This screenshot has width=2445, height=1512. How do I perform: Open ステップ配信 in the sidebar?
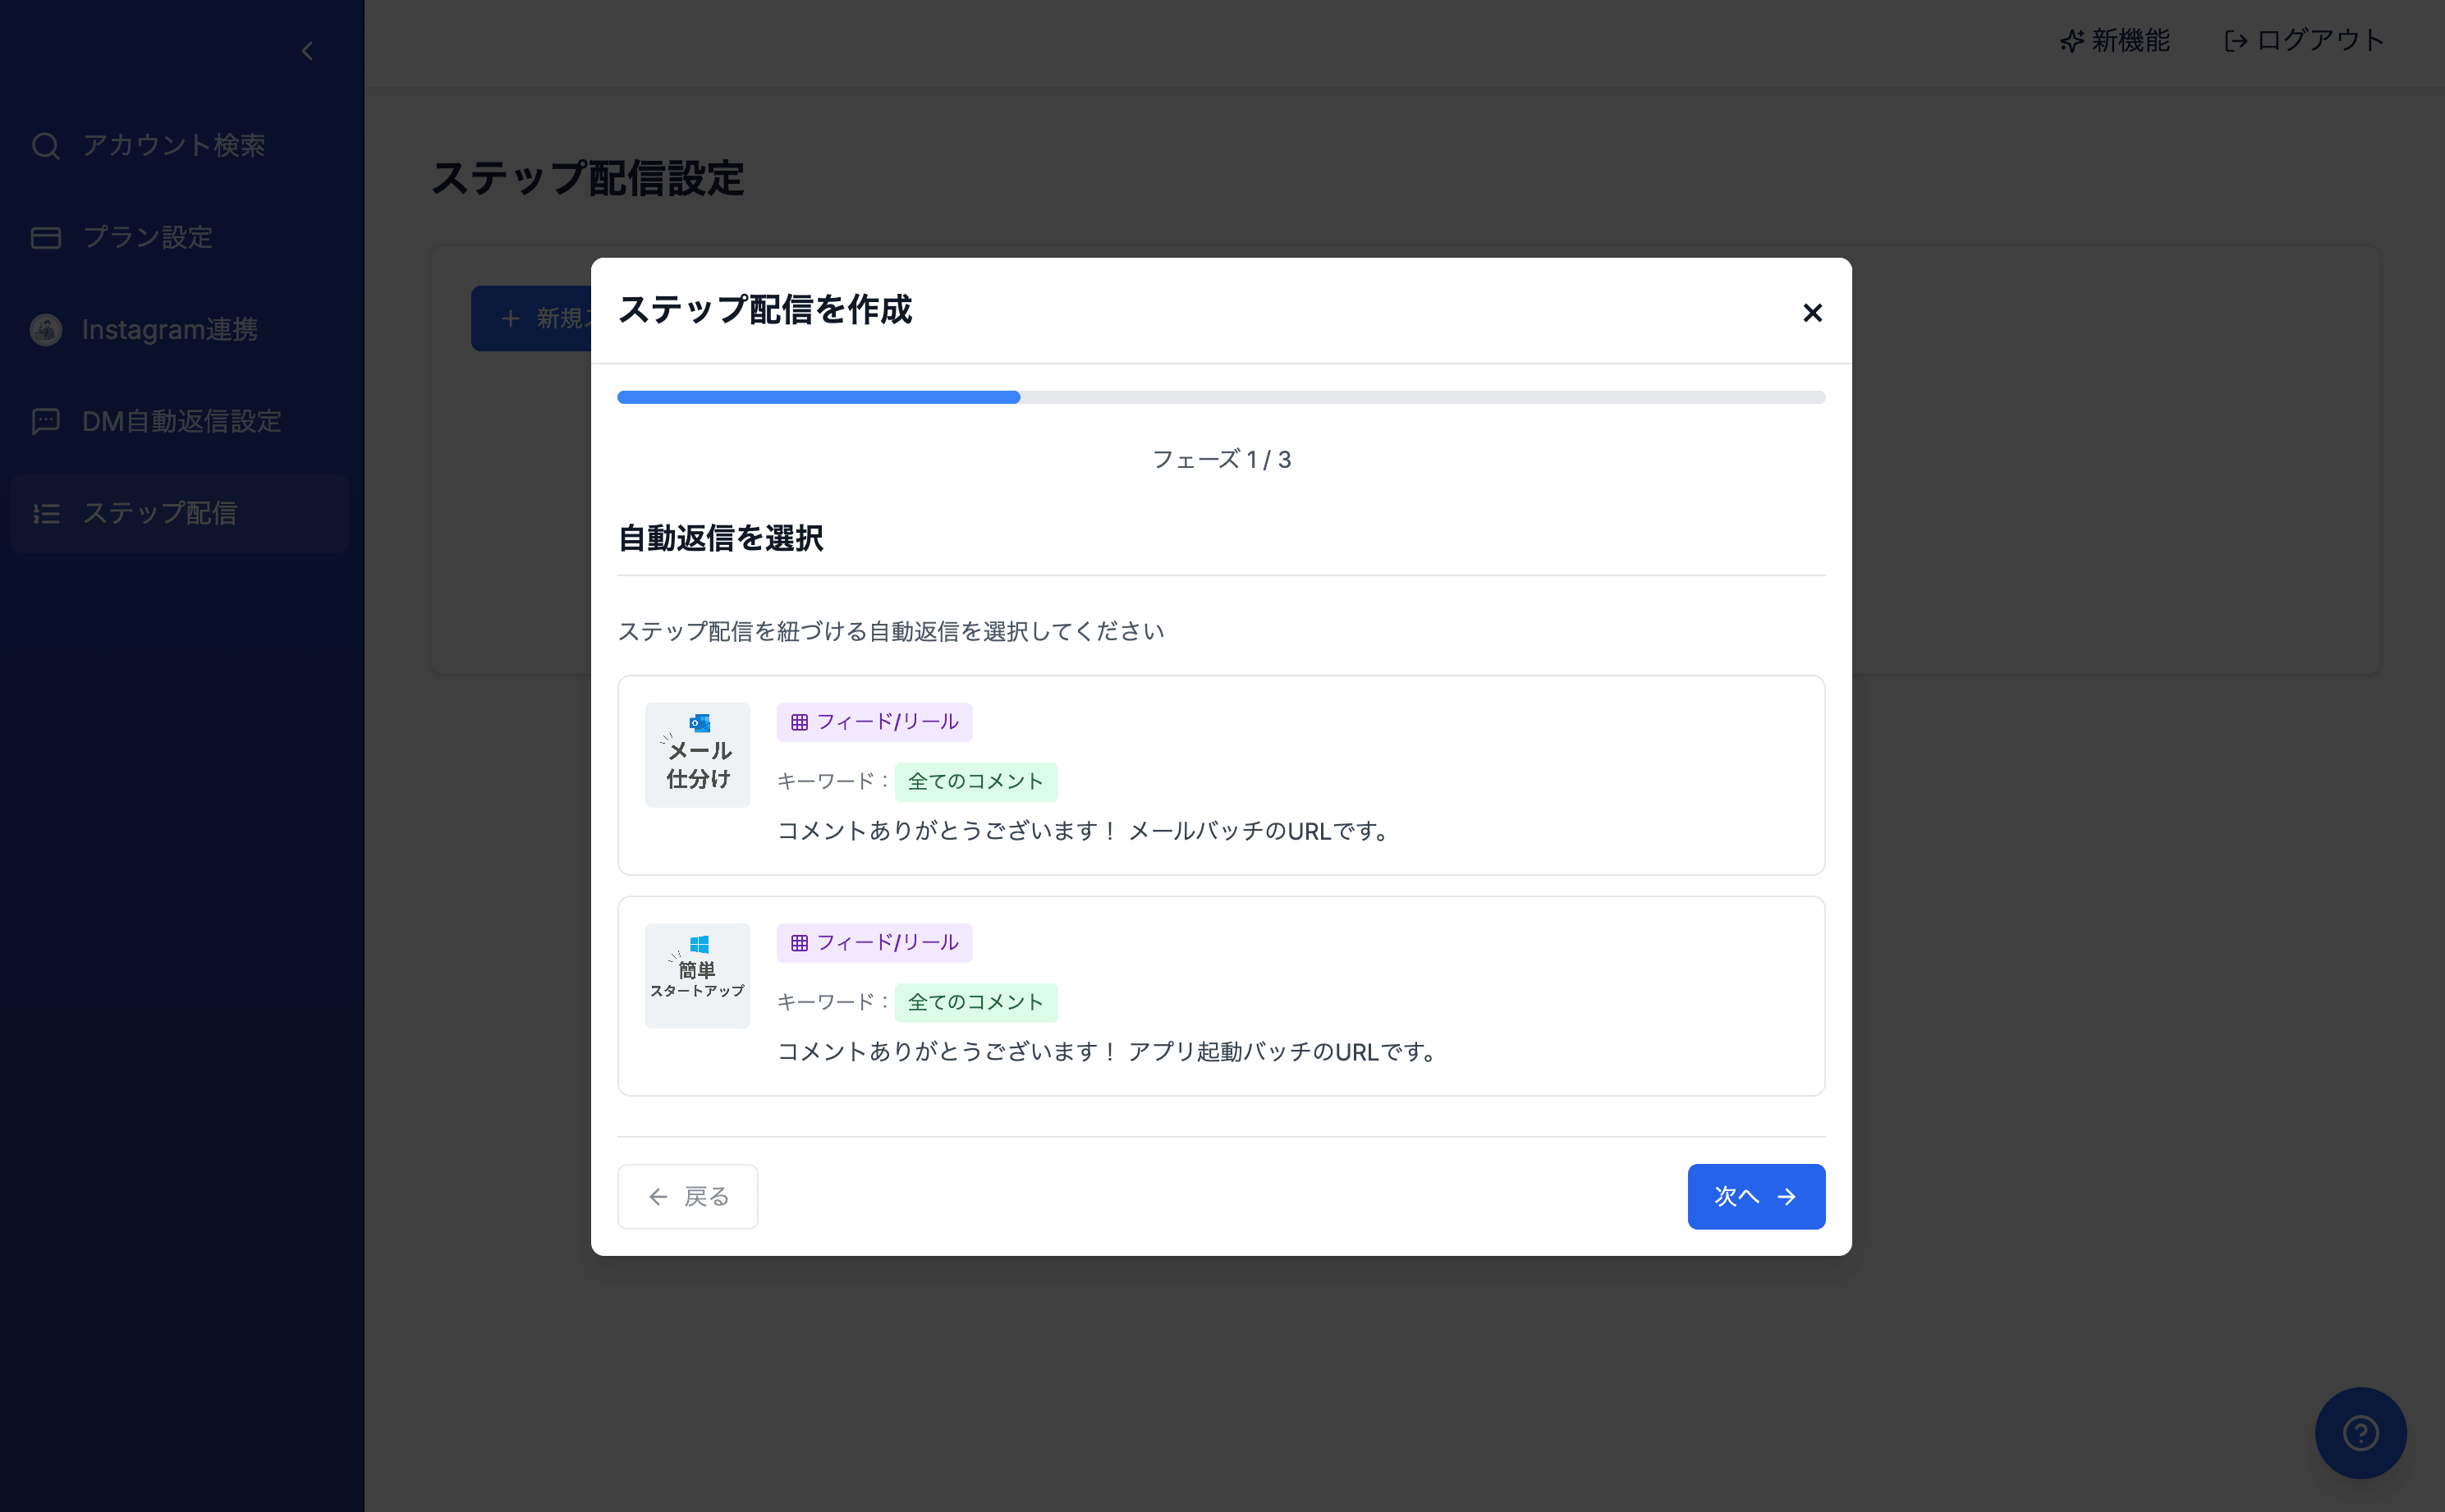180,514
